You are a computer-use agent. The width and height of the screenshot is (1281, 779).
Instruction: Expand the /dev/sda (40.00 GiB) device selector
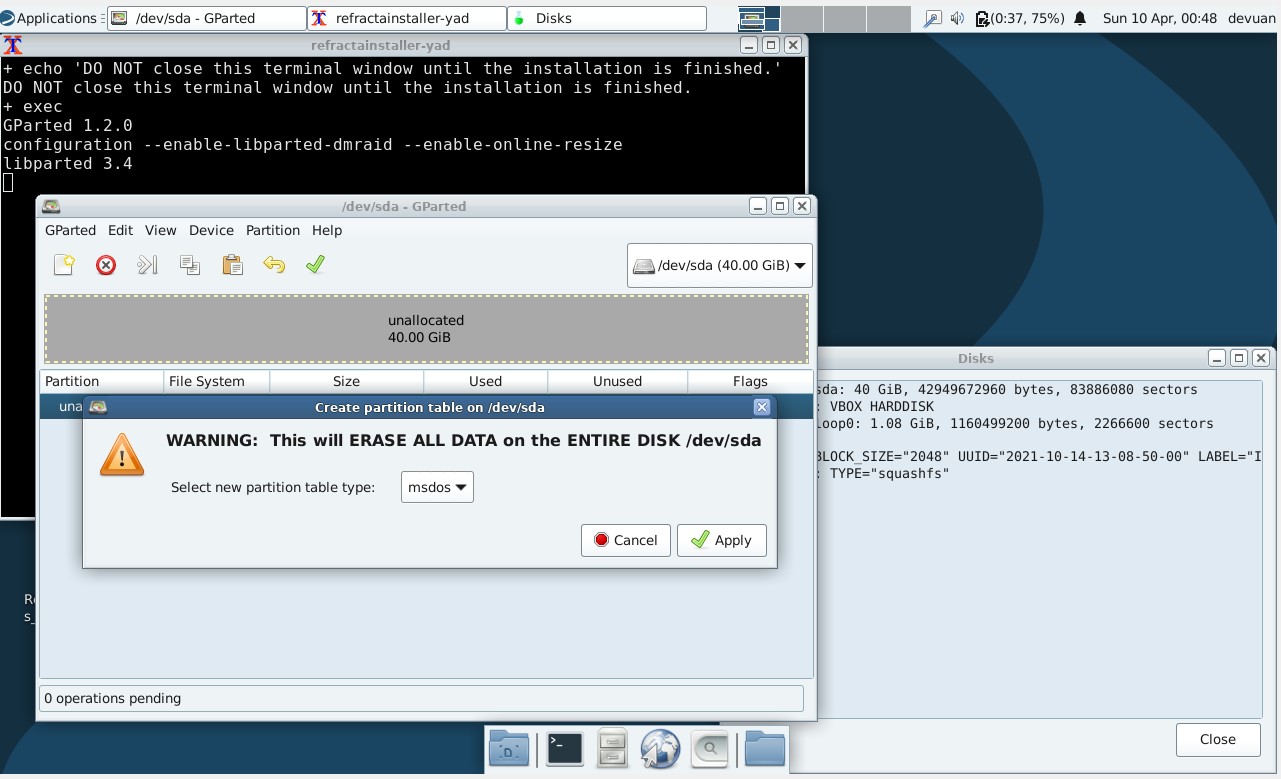coord(720,265)
